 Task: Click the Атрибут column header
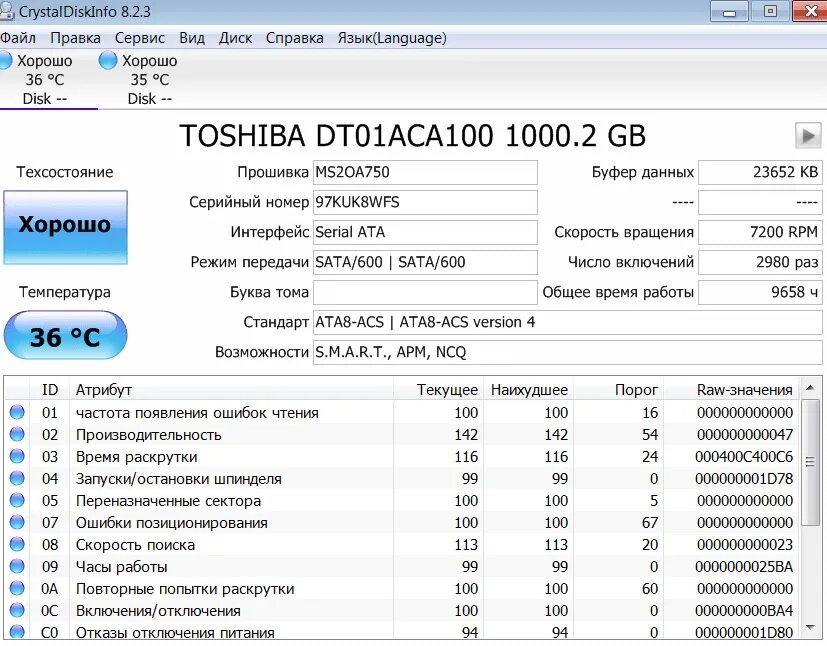(x=231, y=390)
